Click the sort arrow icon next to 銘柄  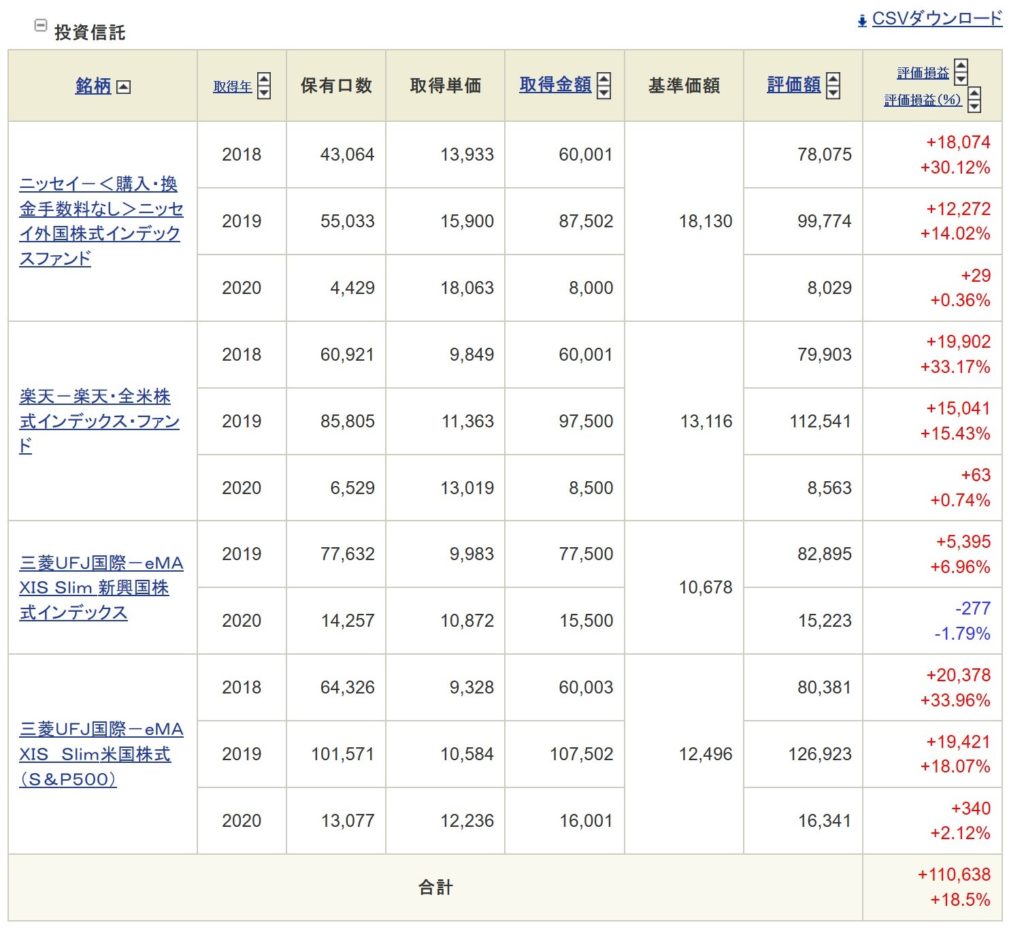(x=123, y=87)
